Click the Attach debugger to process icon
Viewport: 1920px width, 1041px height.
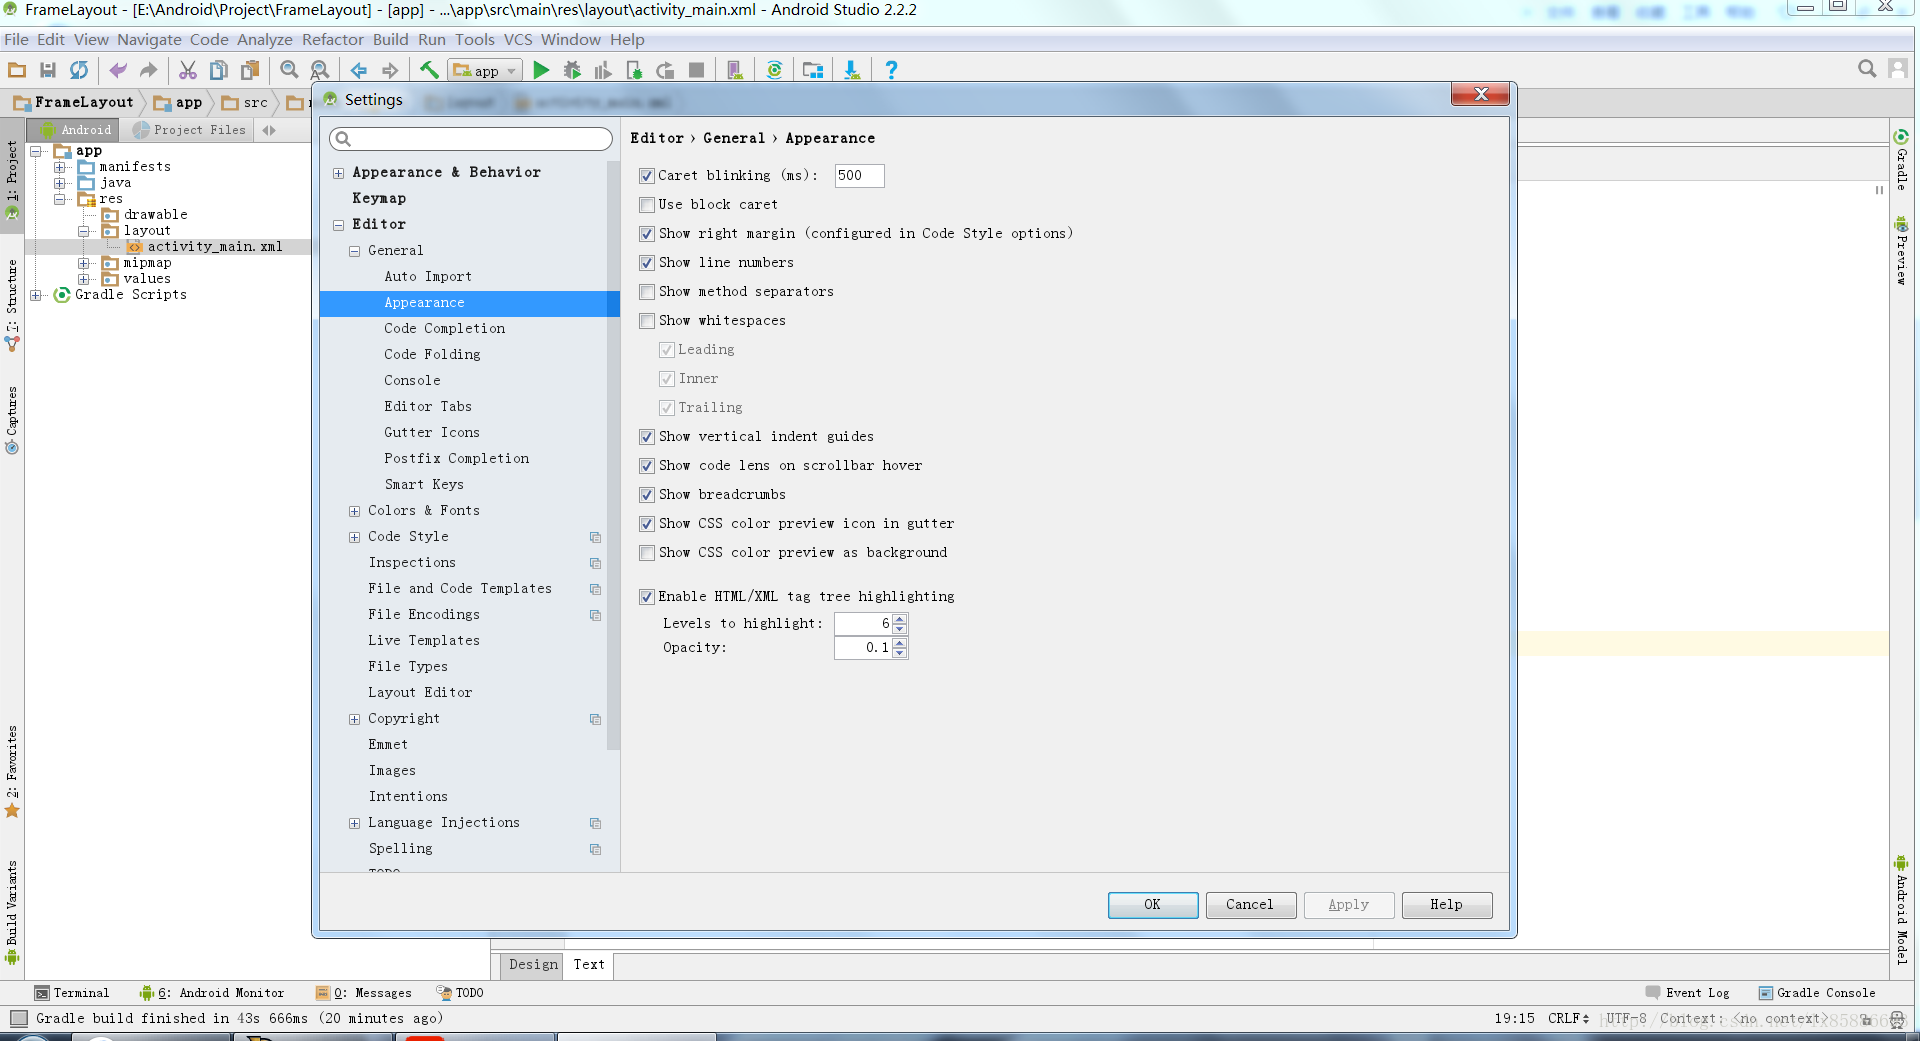pyautogui.click(x=634, y=70)
